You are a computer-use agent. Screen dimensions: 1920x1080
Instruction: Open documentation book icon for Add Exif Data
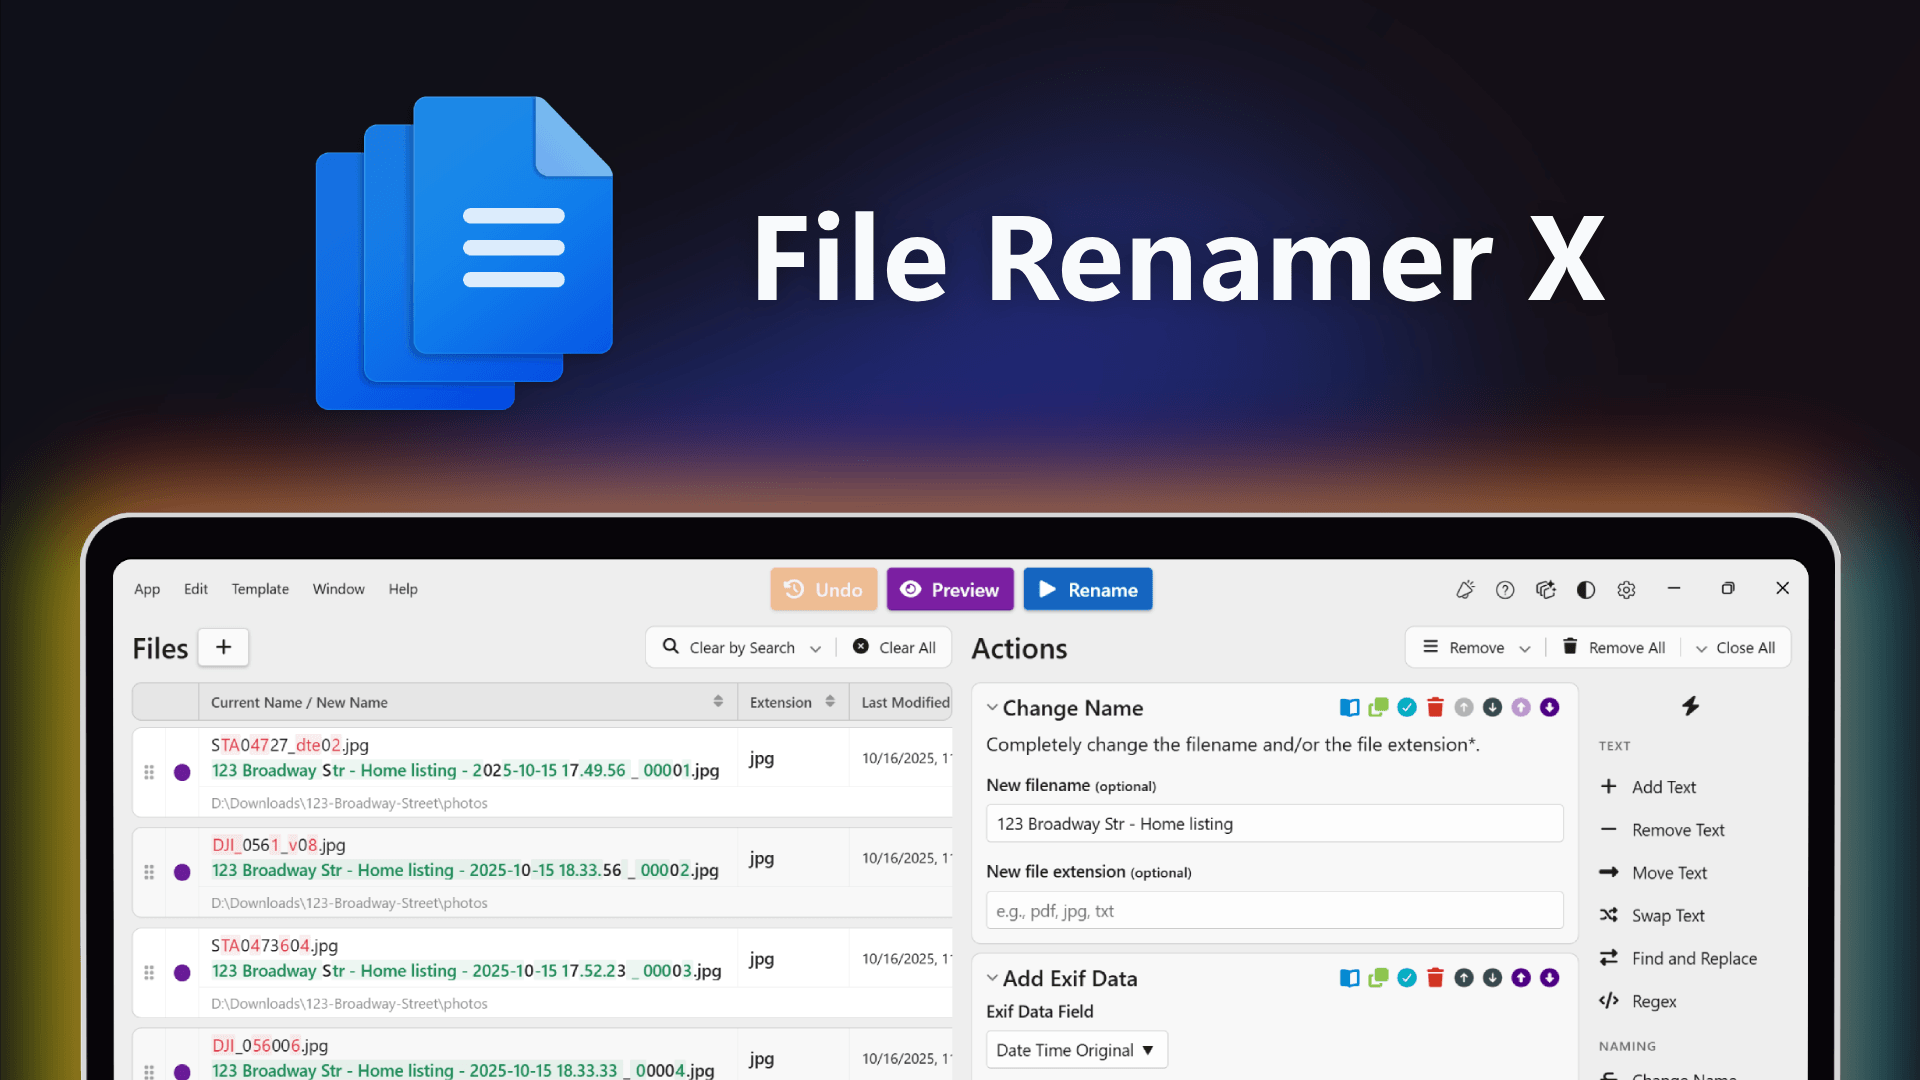click(x=1350, y=978)
